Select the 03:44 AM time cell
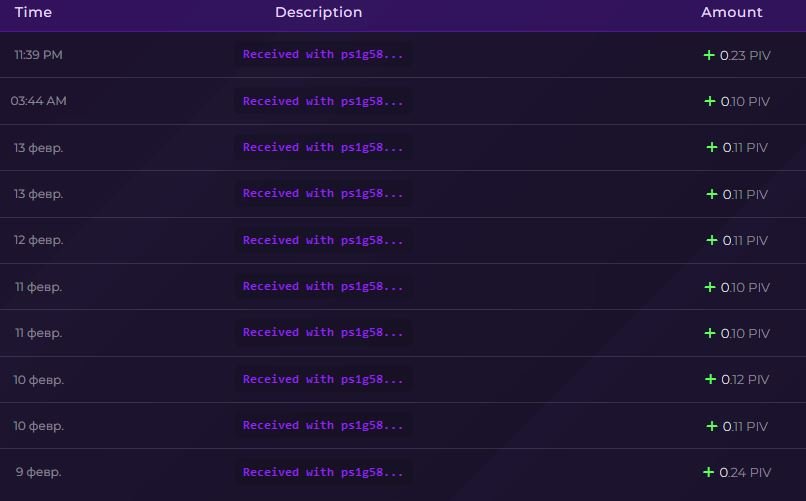 pos(39,101)
